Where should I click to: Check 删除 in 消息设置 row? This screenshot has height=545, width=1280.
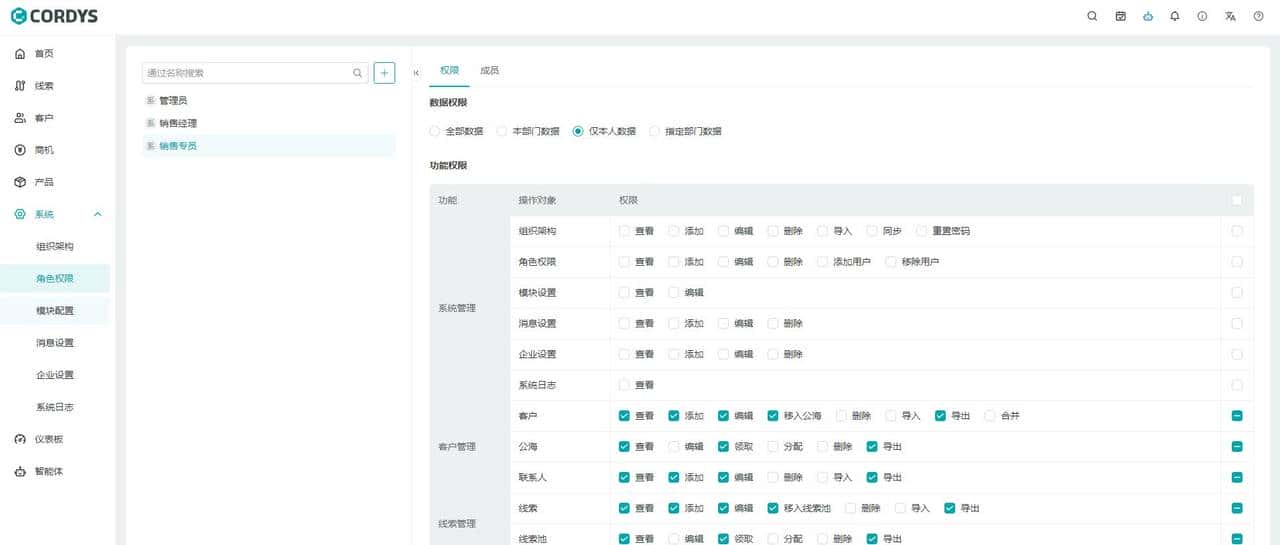tap(773, 324)
